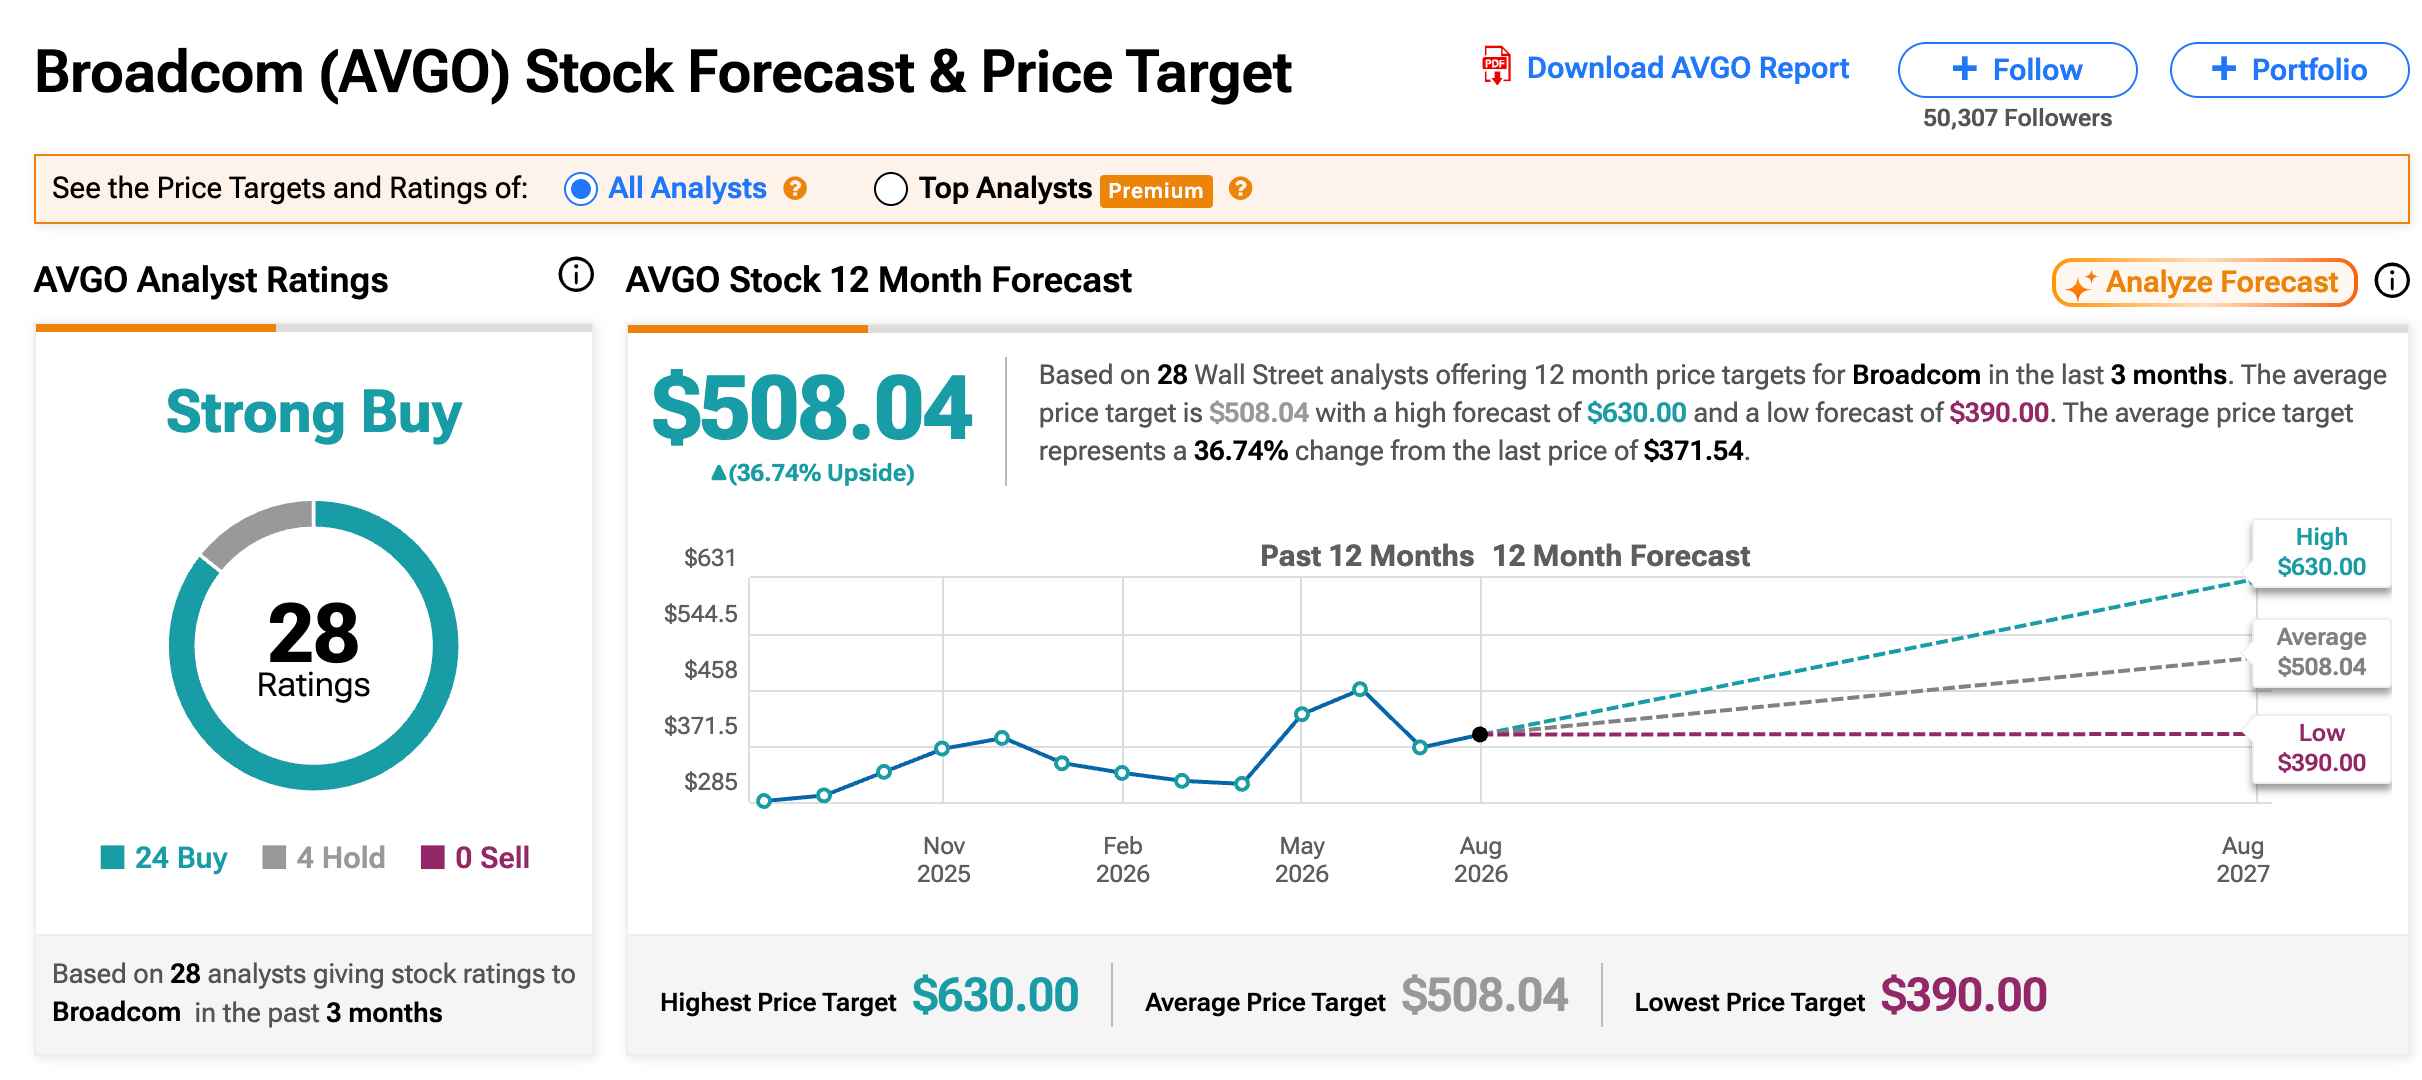Click the '50,307 Followers' count text
This screenshot has width=2422, height=1080.
pos(2017,118)
